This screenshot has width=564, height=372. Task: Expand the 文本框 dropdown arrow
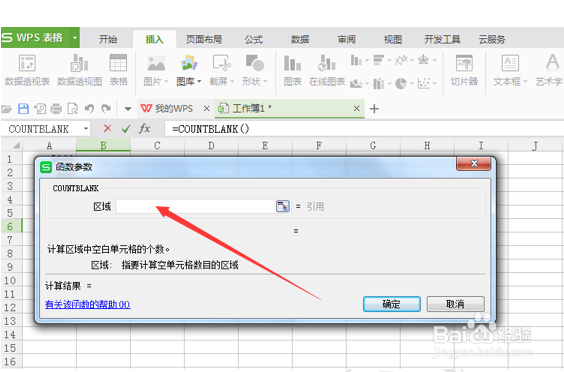pos(525,82)
